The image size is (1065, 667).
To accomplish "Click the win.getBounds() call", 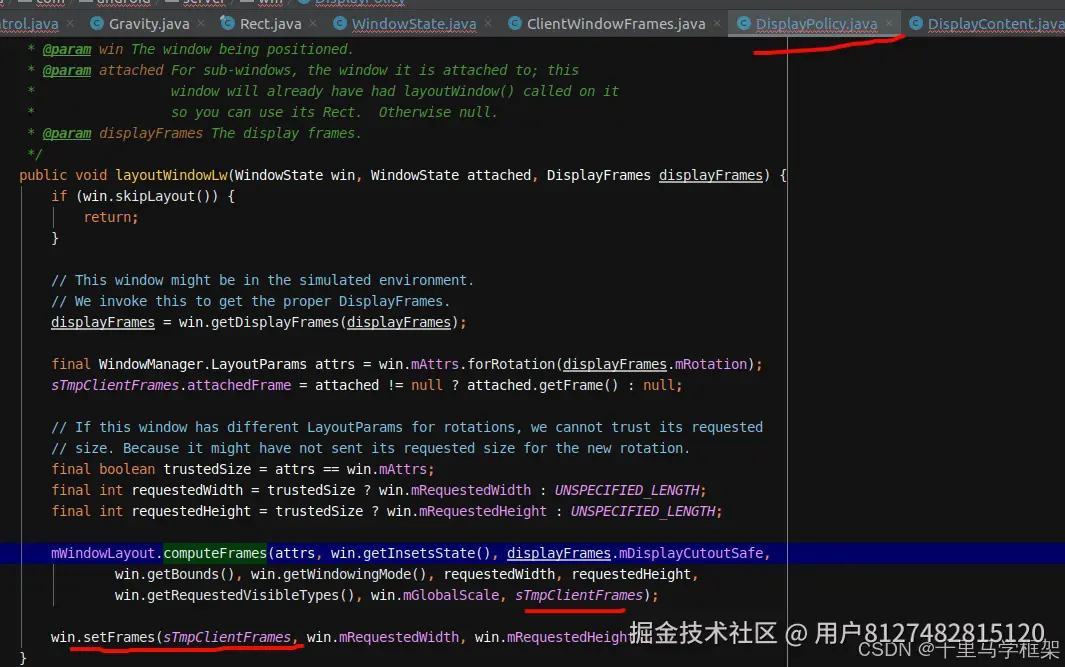I will pyautogui.click(x=174, y=575).
